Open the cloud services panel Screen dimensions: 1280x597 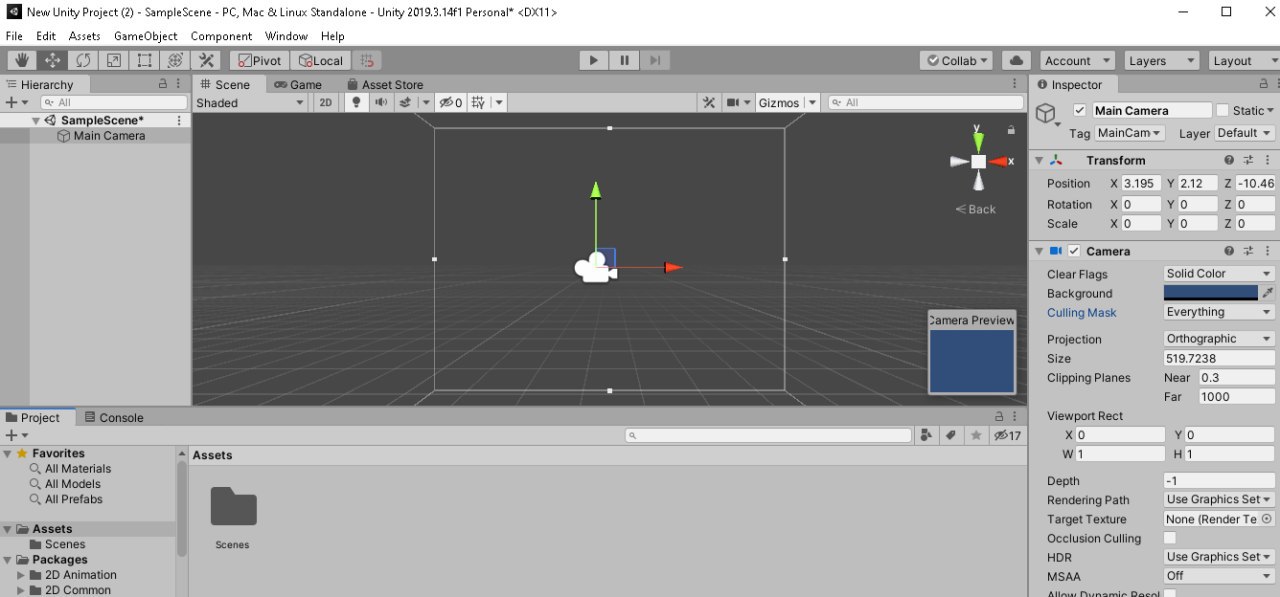point(1015,61)
